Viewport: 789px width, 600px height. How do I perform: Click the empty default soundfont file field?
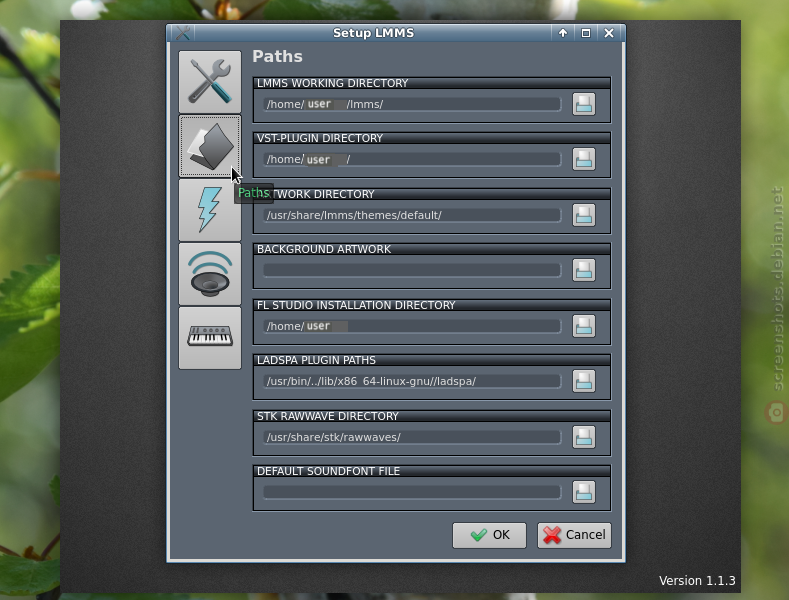tap(412, 492)
